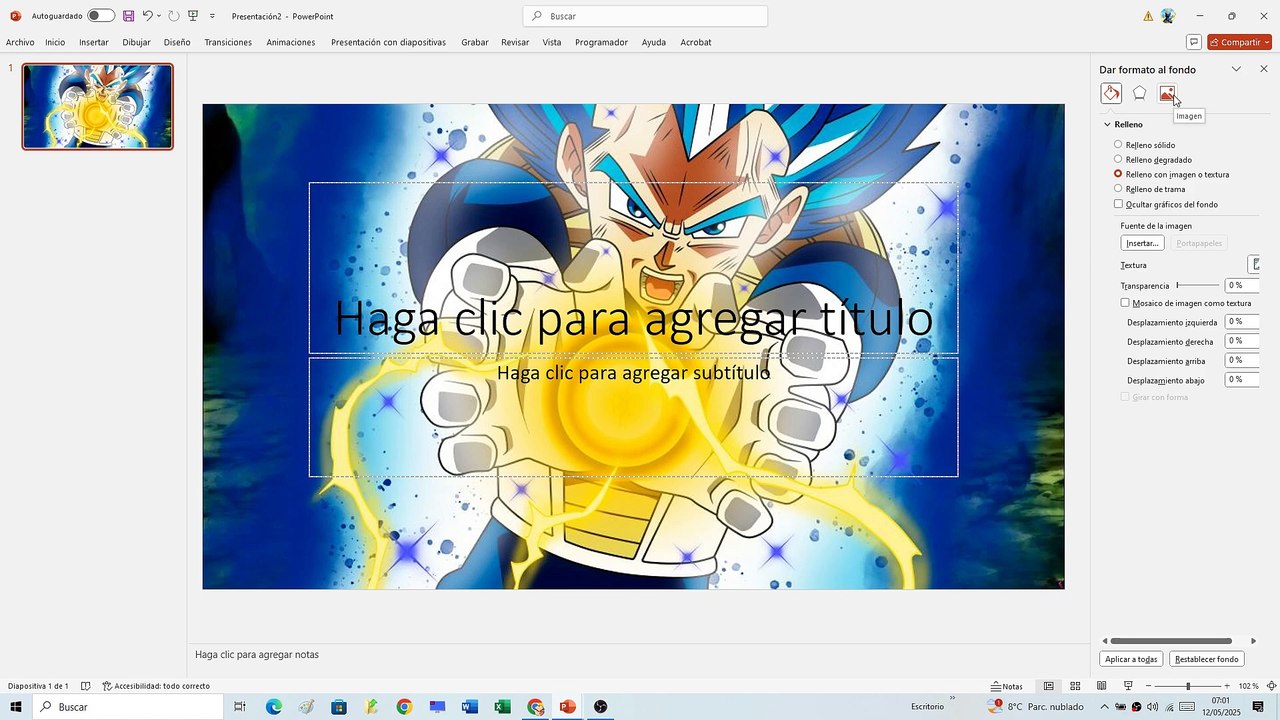
Task: Click the Transparencia slider
Action: coord(1197,285)
